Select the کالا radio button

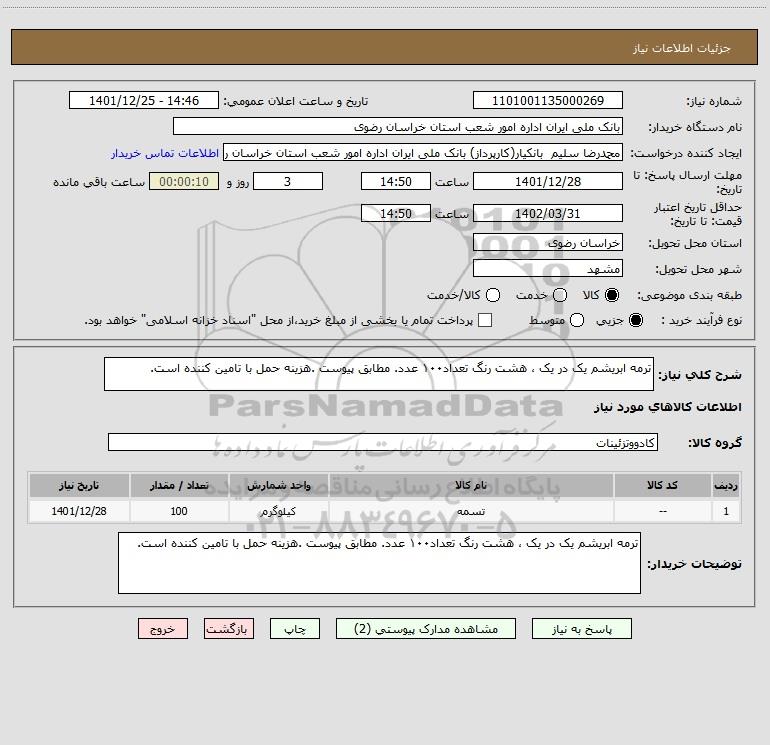(x=612, y=295)
